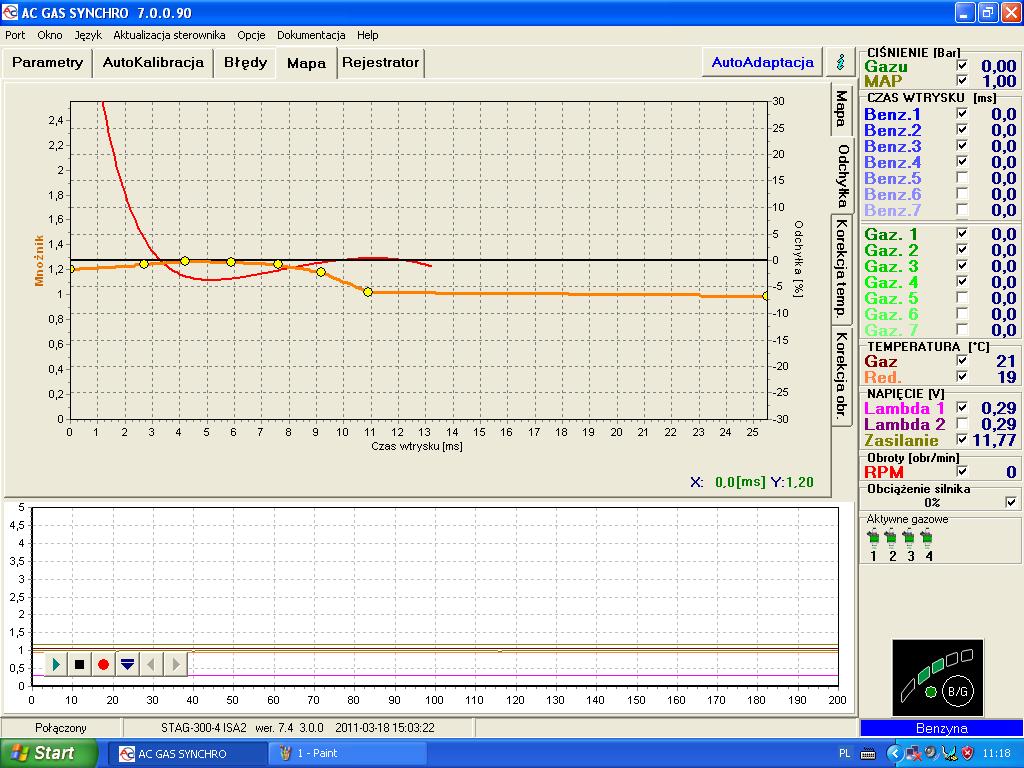The width and height of the screenshot is (1024, 768).
Task: Click the blue down-arrow load icon
Action: [x=127, y=664]
